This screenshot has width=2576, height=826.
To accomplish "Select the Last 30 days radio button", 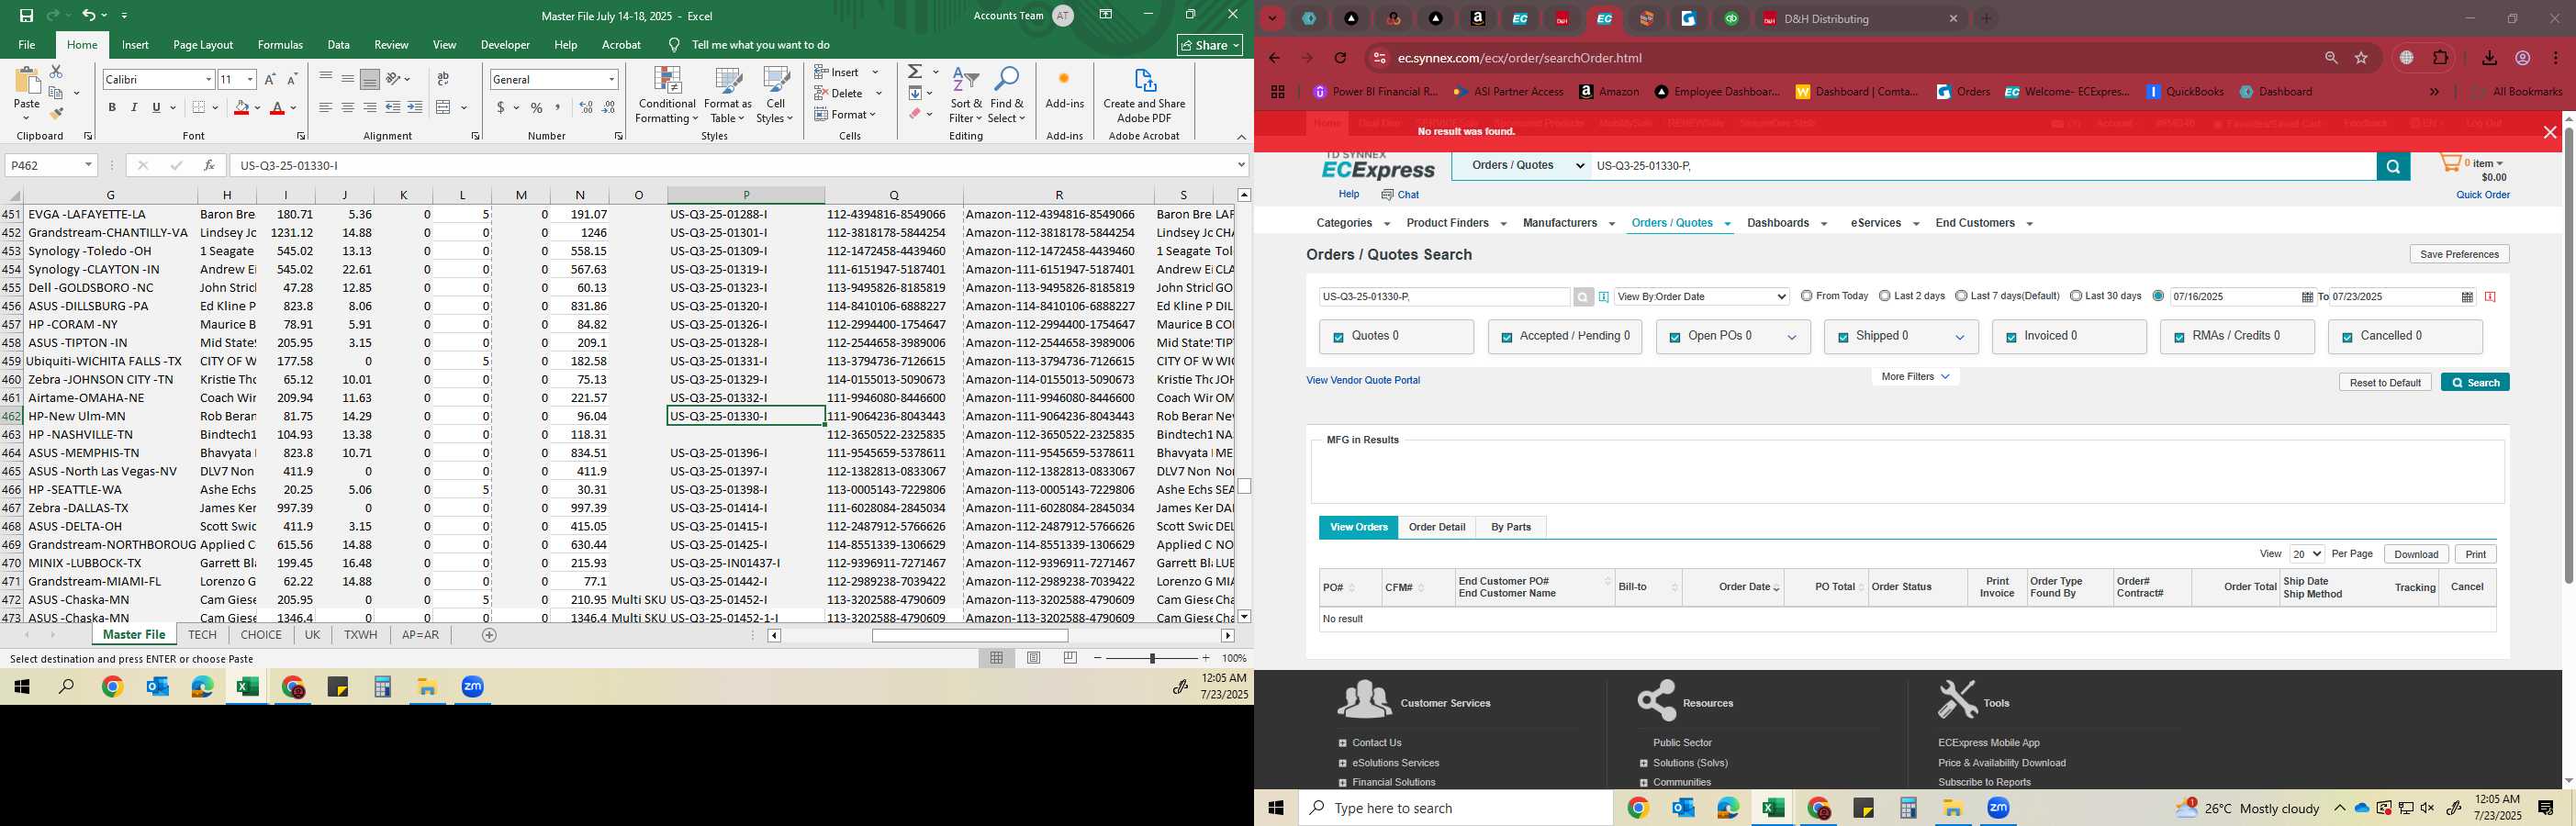I will [x=2076, y=296].
